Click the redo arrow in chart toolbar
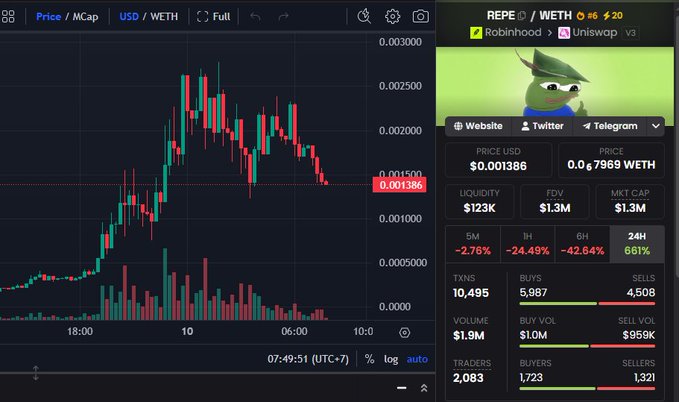 click(284, 16)
